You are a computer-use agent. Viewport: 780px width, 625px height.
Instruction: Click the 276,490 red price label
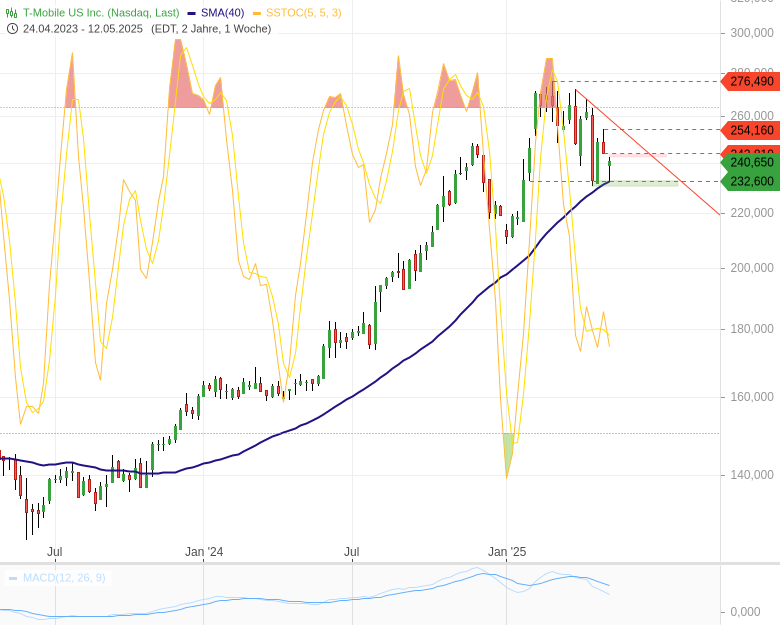click(x=751, y=81)
